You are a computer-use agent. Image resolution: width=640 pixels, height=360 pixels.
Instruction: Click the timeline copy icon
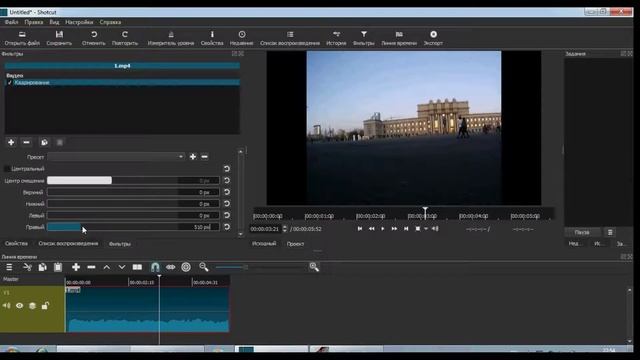[x=42, y=267]
